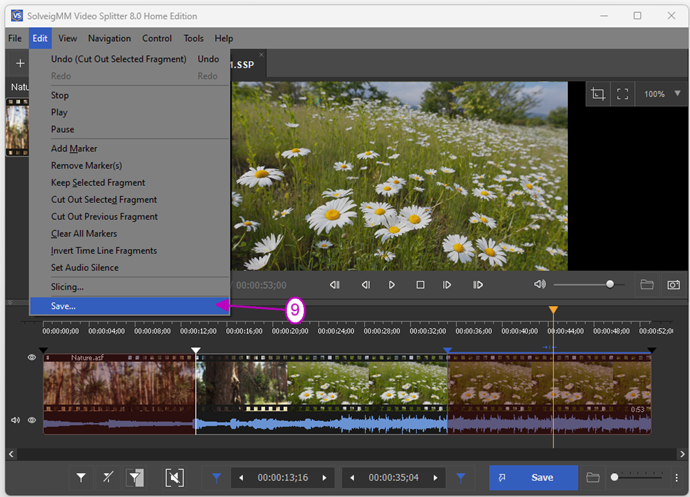Click the keep selected fragment icon

coord(136,478)
